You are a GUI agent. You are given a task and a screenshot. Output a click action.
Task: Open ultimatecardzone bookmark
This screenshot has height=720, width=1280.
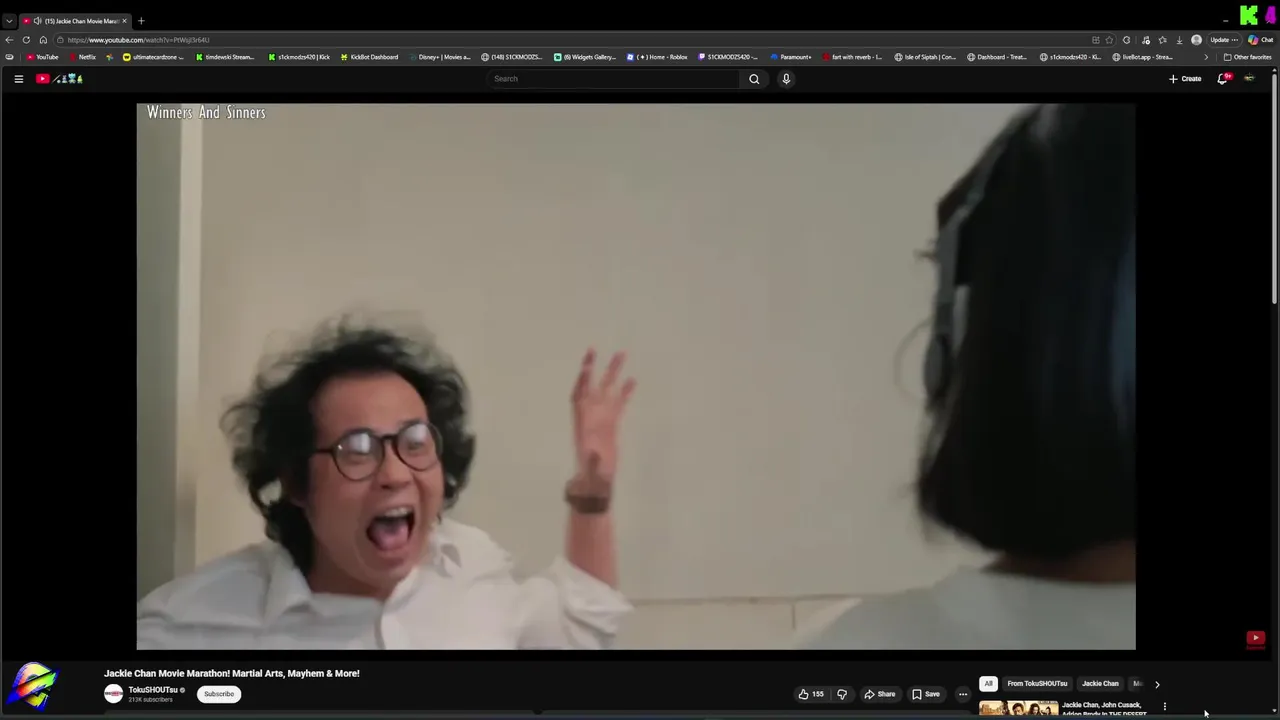click(x=153, y=57)
